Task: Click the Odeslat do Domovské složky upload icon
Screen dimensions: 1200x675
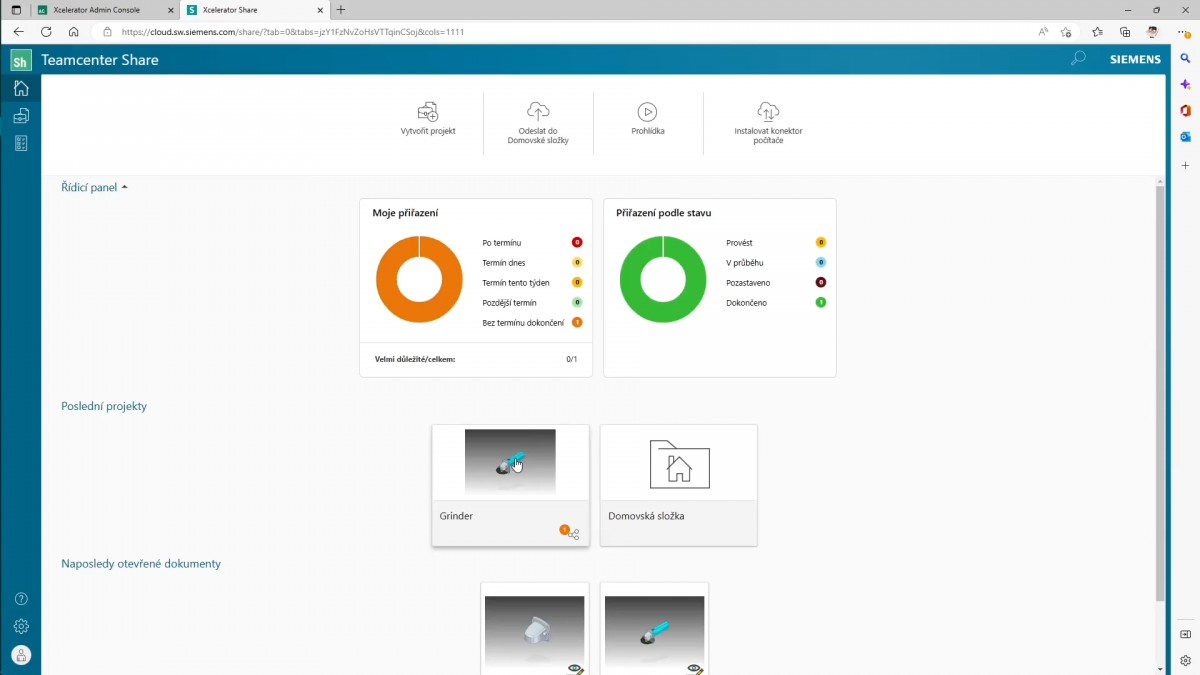Action: 537,112
